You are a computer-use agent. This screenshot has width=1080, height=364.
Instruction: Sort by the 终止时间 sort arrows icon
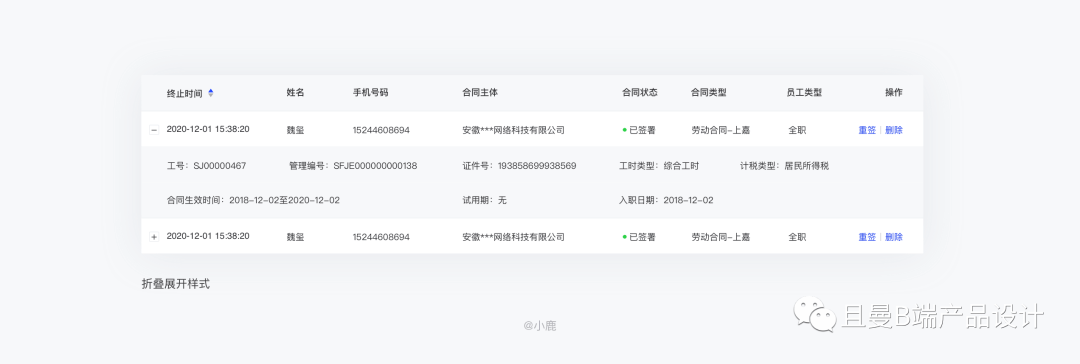[211, 92]
